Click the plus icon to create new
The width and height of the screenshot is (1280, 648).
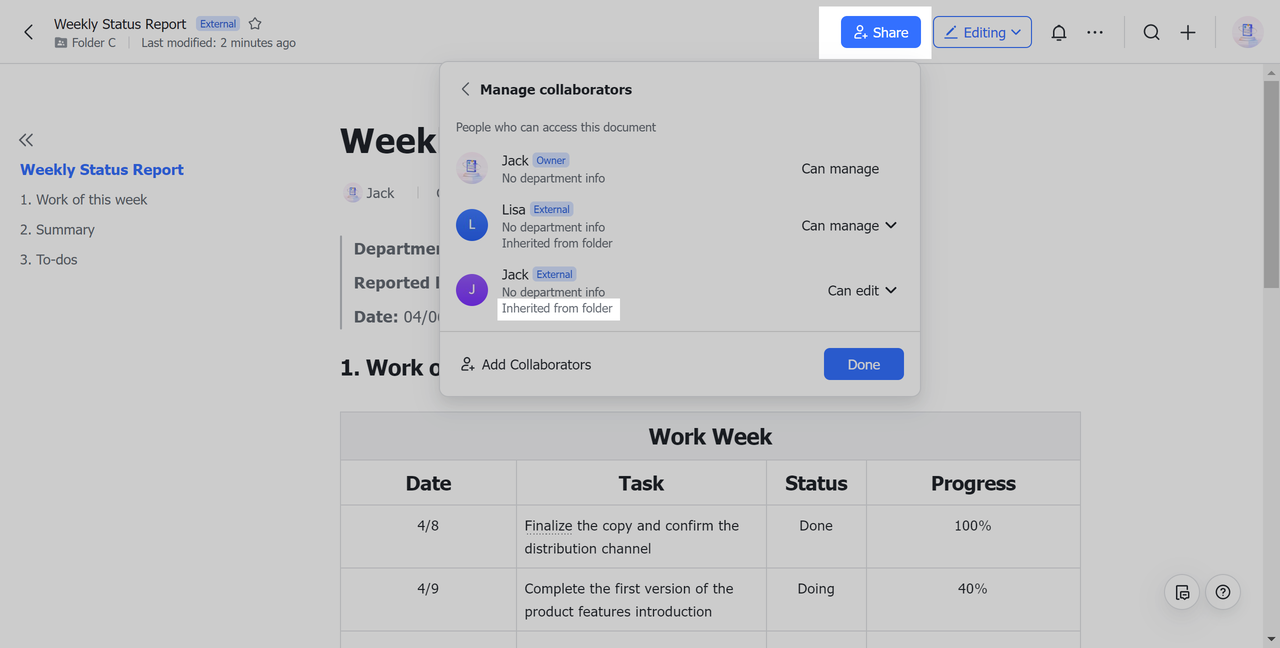click(1188, 33)
